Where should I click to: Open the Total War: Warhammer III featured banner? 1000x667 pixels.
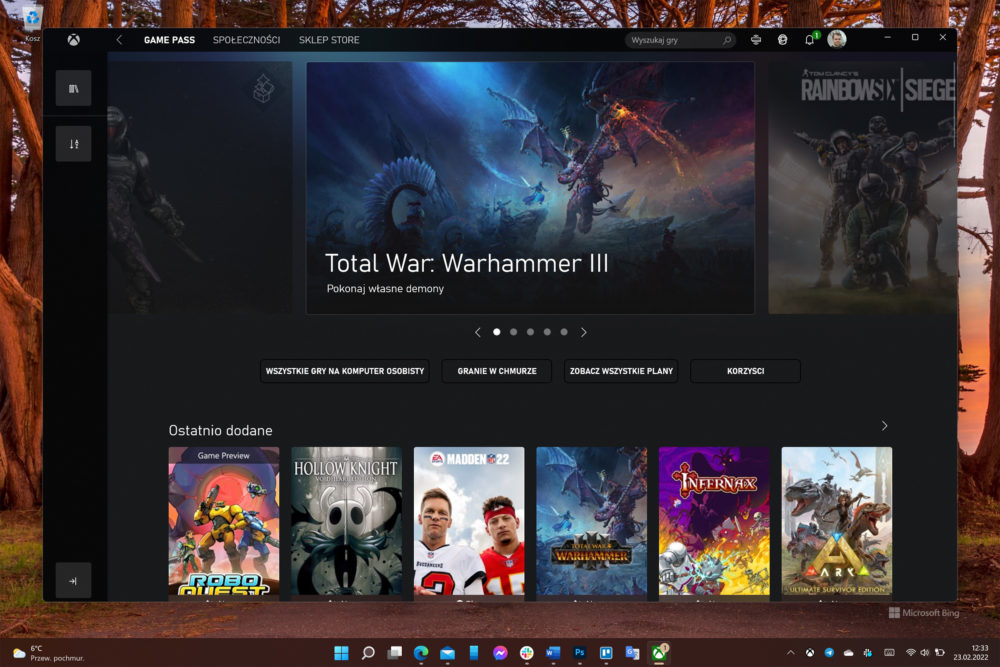(x=531, y=187)
